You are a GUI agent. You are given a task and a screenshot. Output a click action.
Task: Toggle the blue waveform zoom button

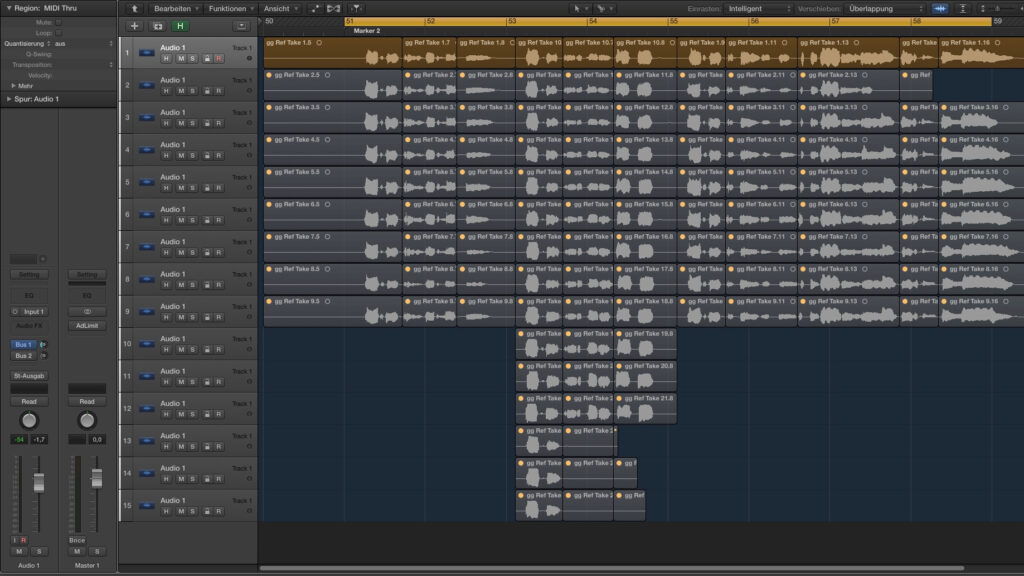pyautogui.click(x=940, y=8)
